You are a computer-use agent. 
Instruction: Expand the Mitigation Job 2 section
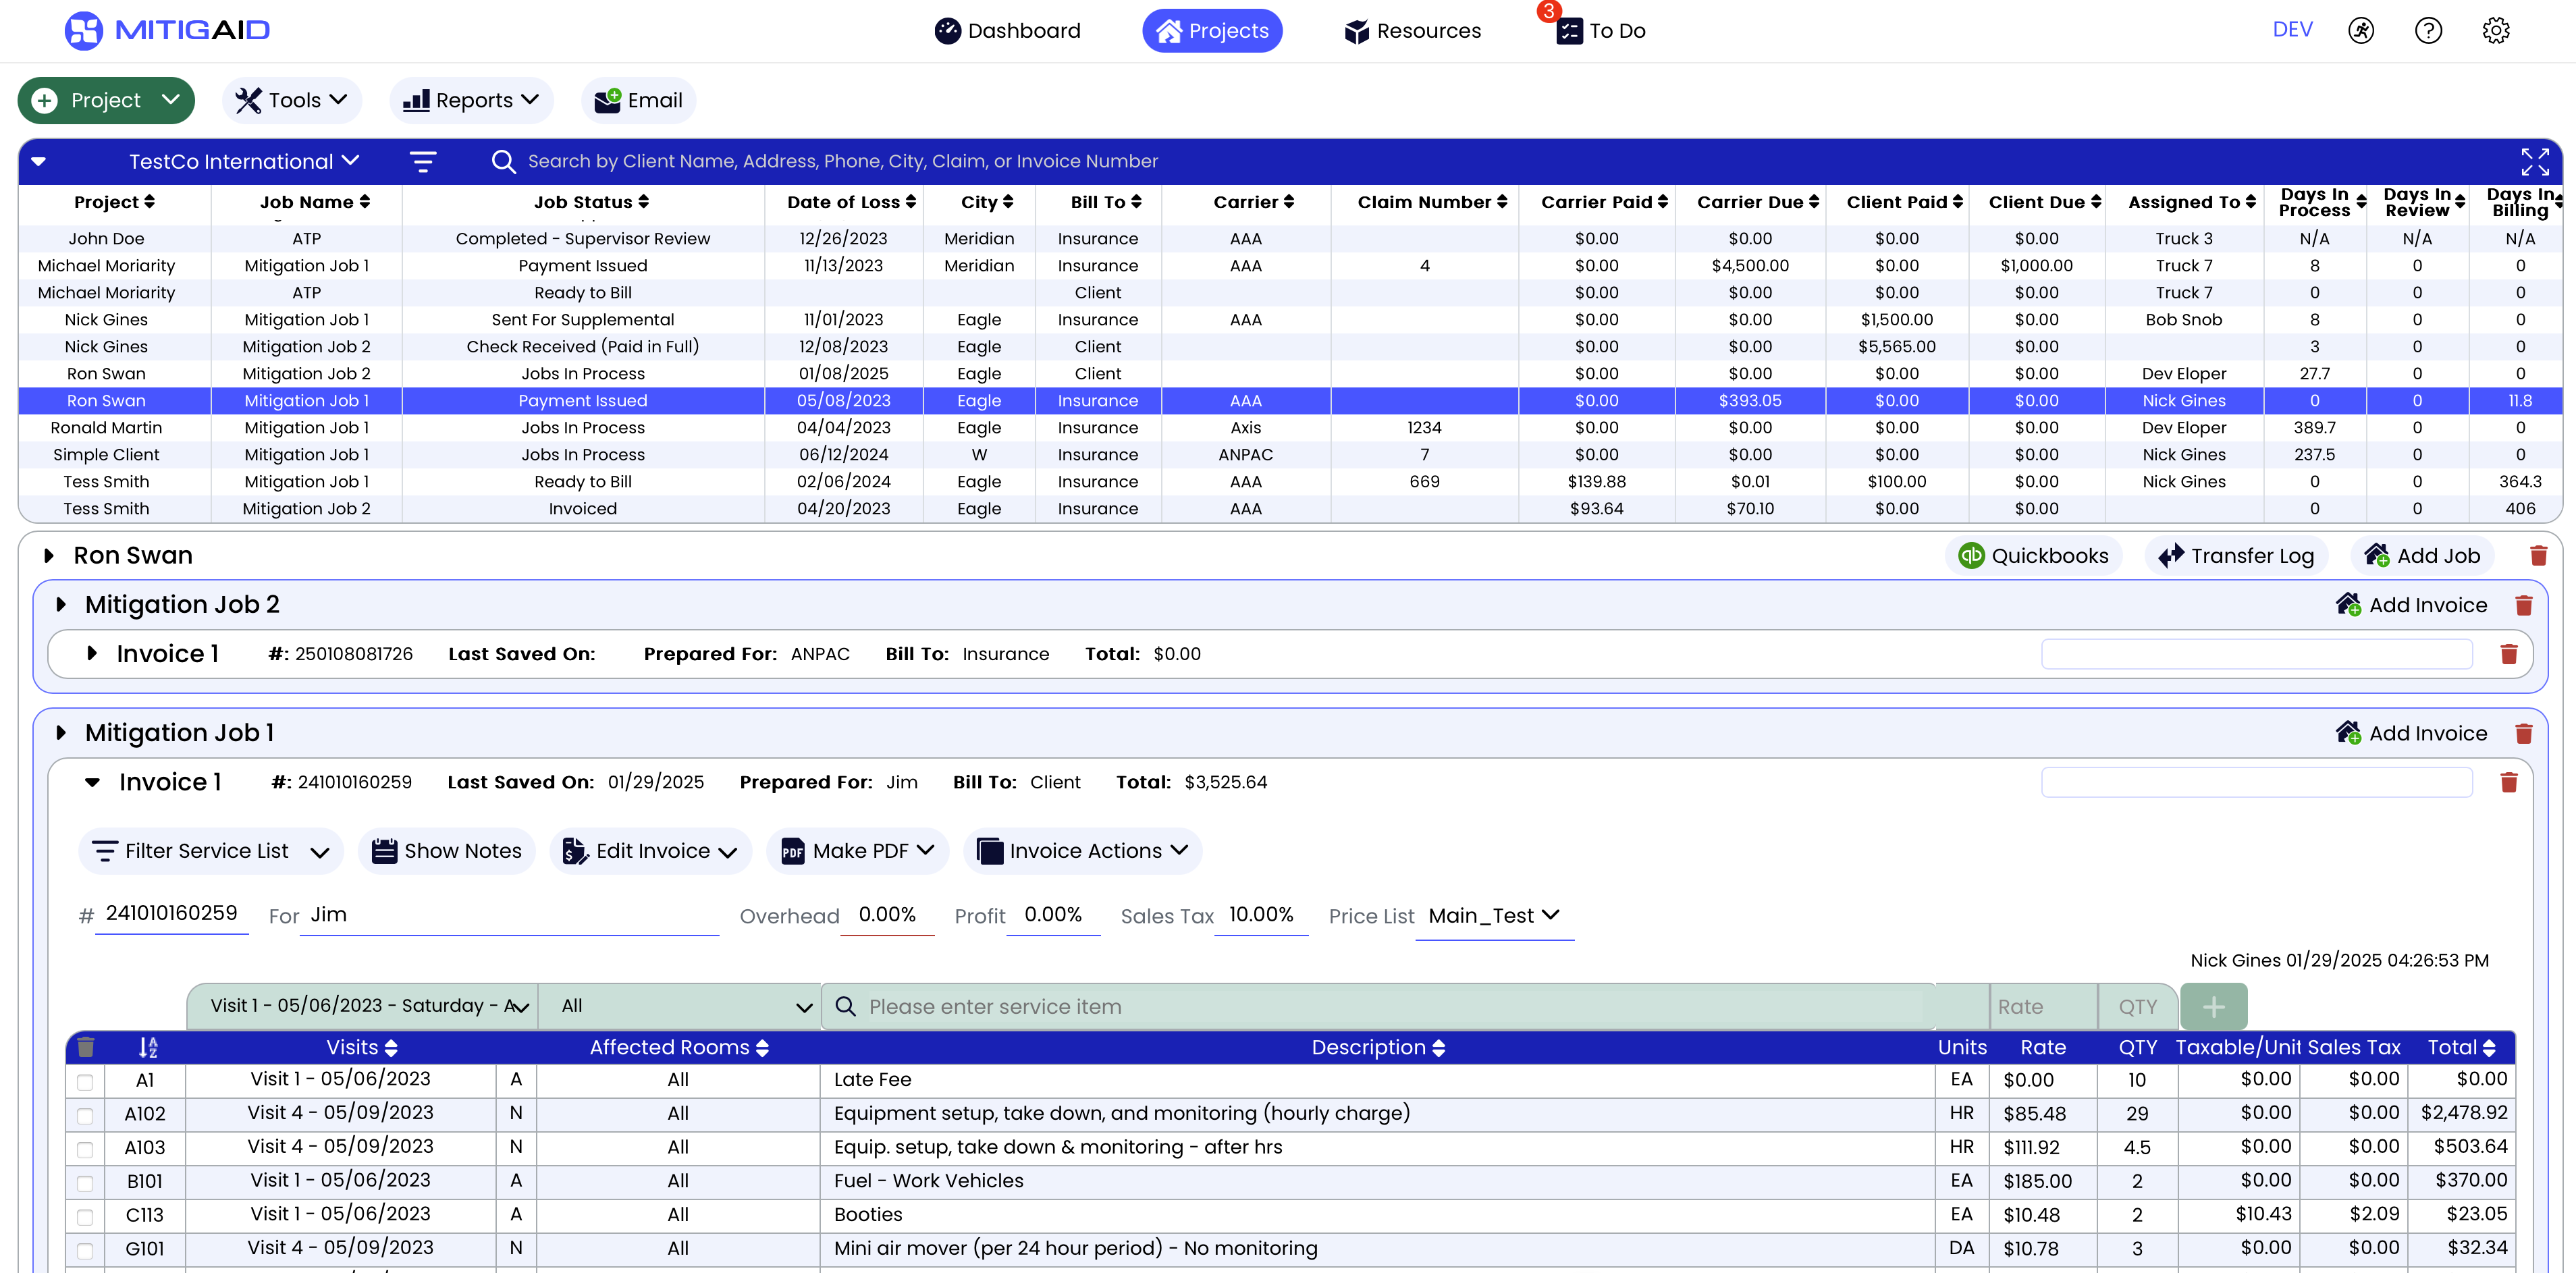61,604
